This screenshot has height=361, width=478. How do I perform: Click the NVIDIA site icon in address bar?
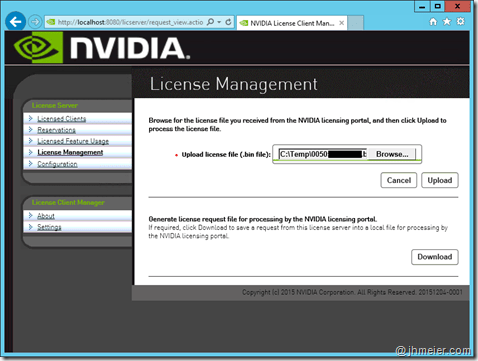[51, 22]
